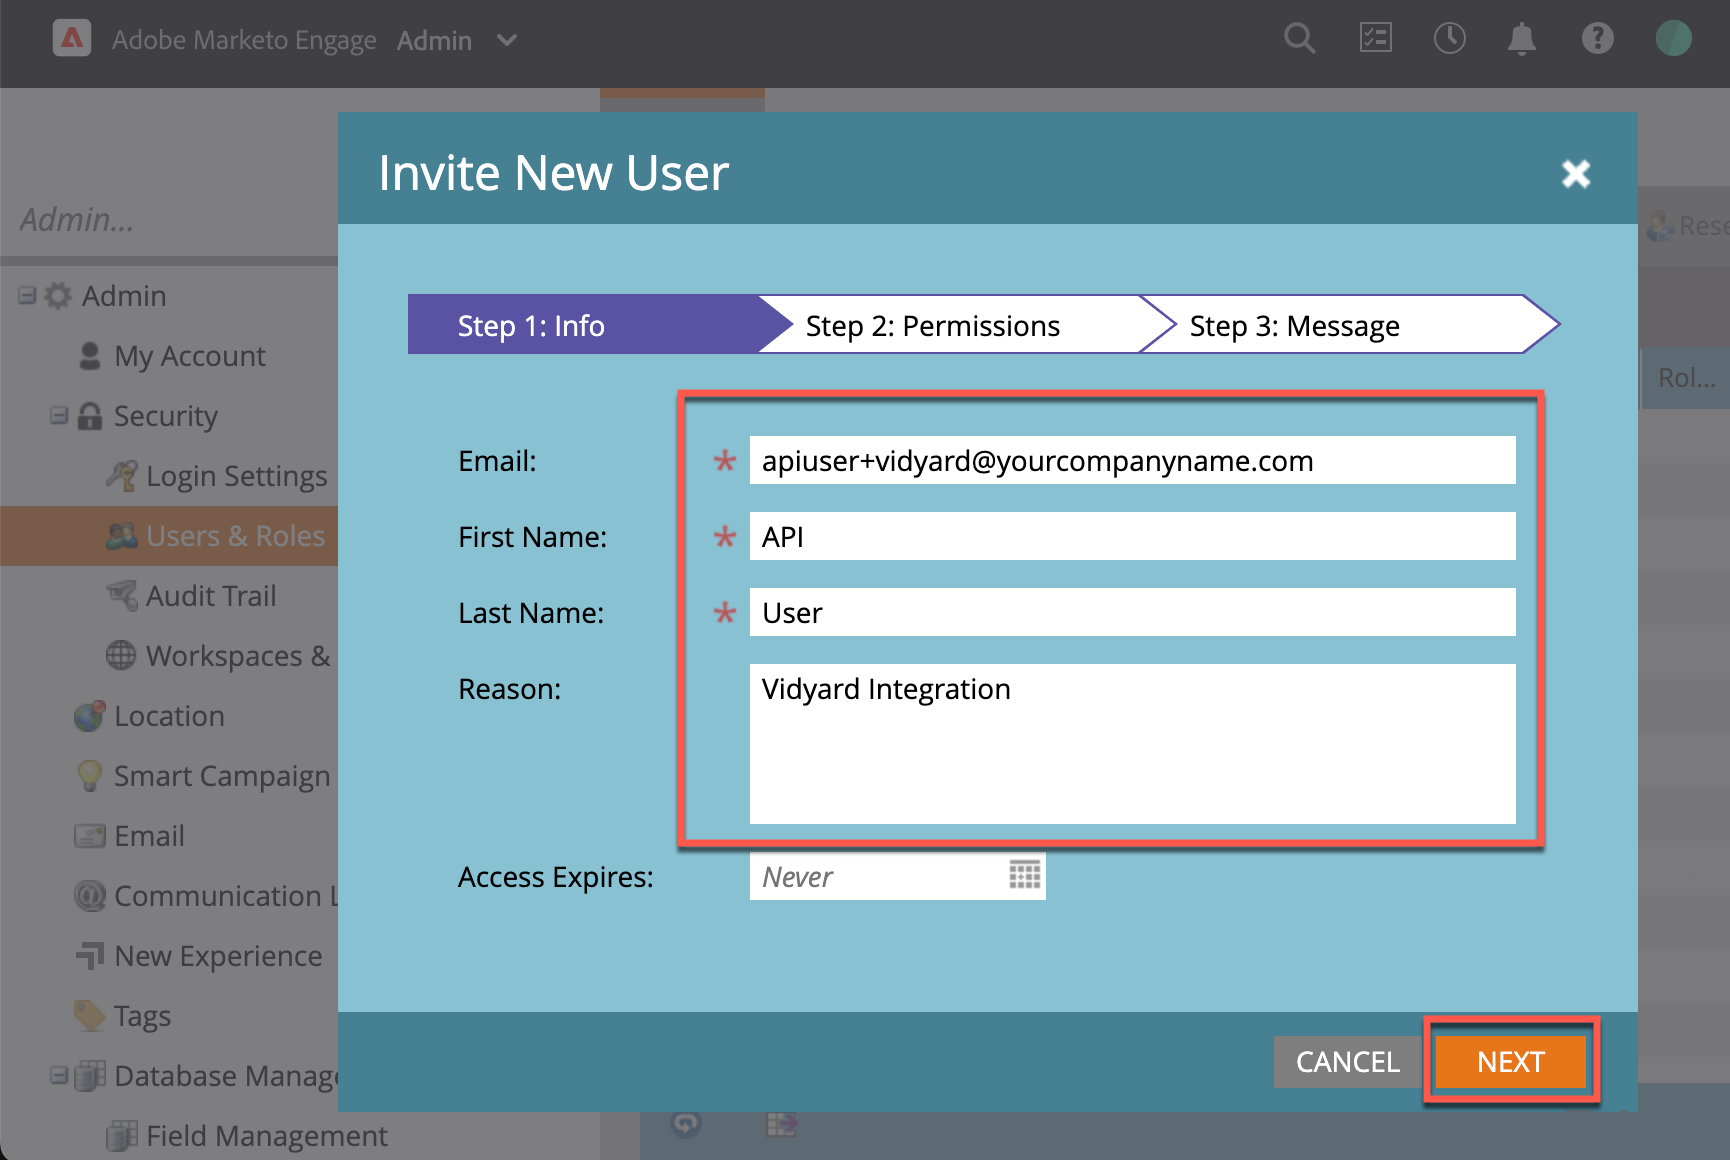Select Step 1: Info tab
This screenshot has height=1160, width=1730.
585,325
